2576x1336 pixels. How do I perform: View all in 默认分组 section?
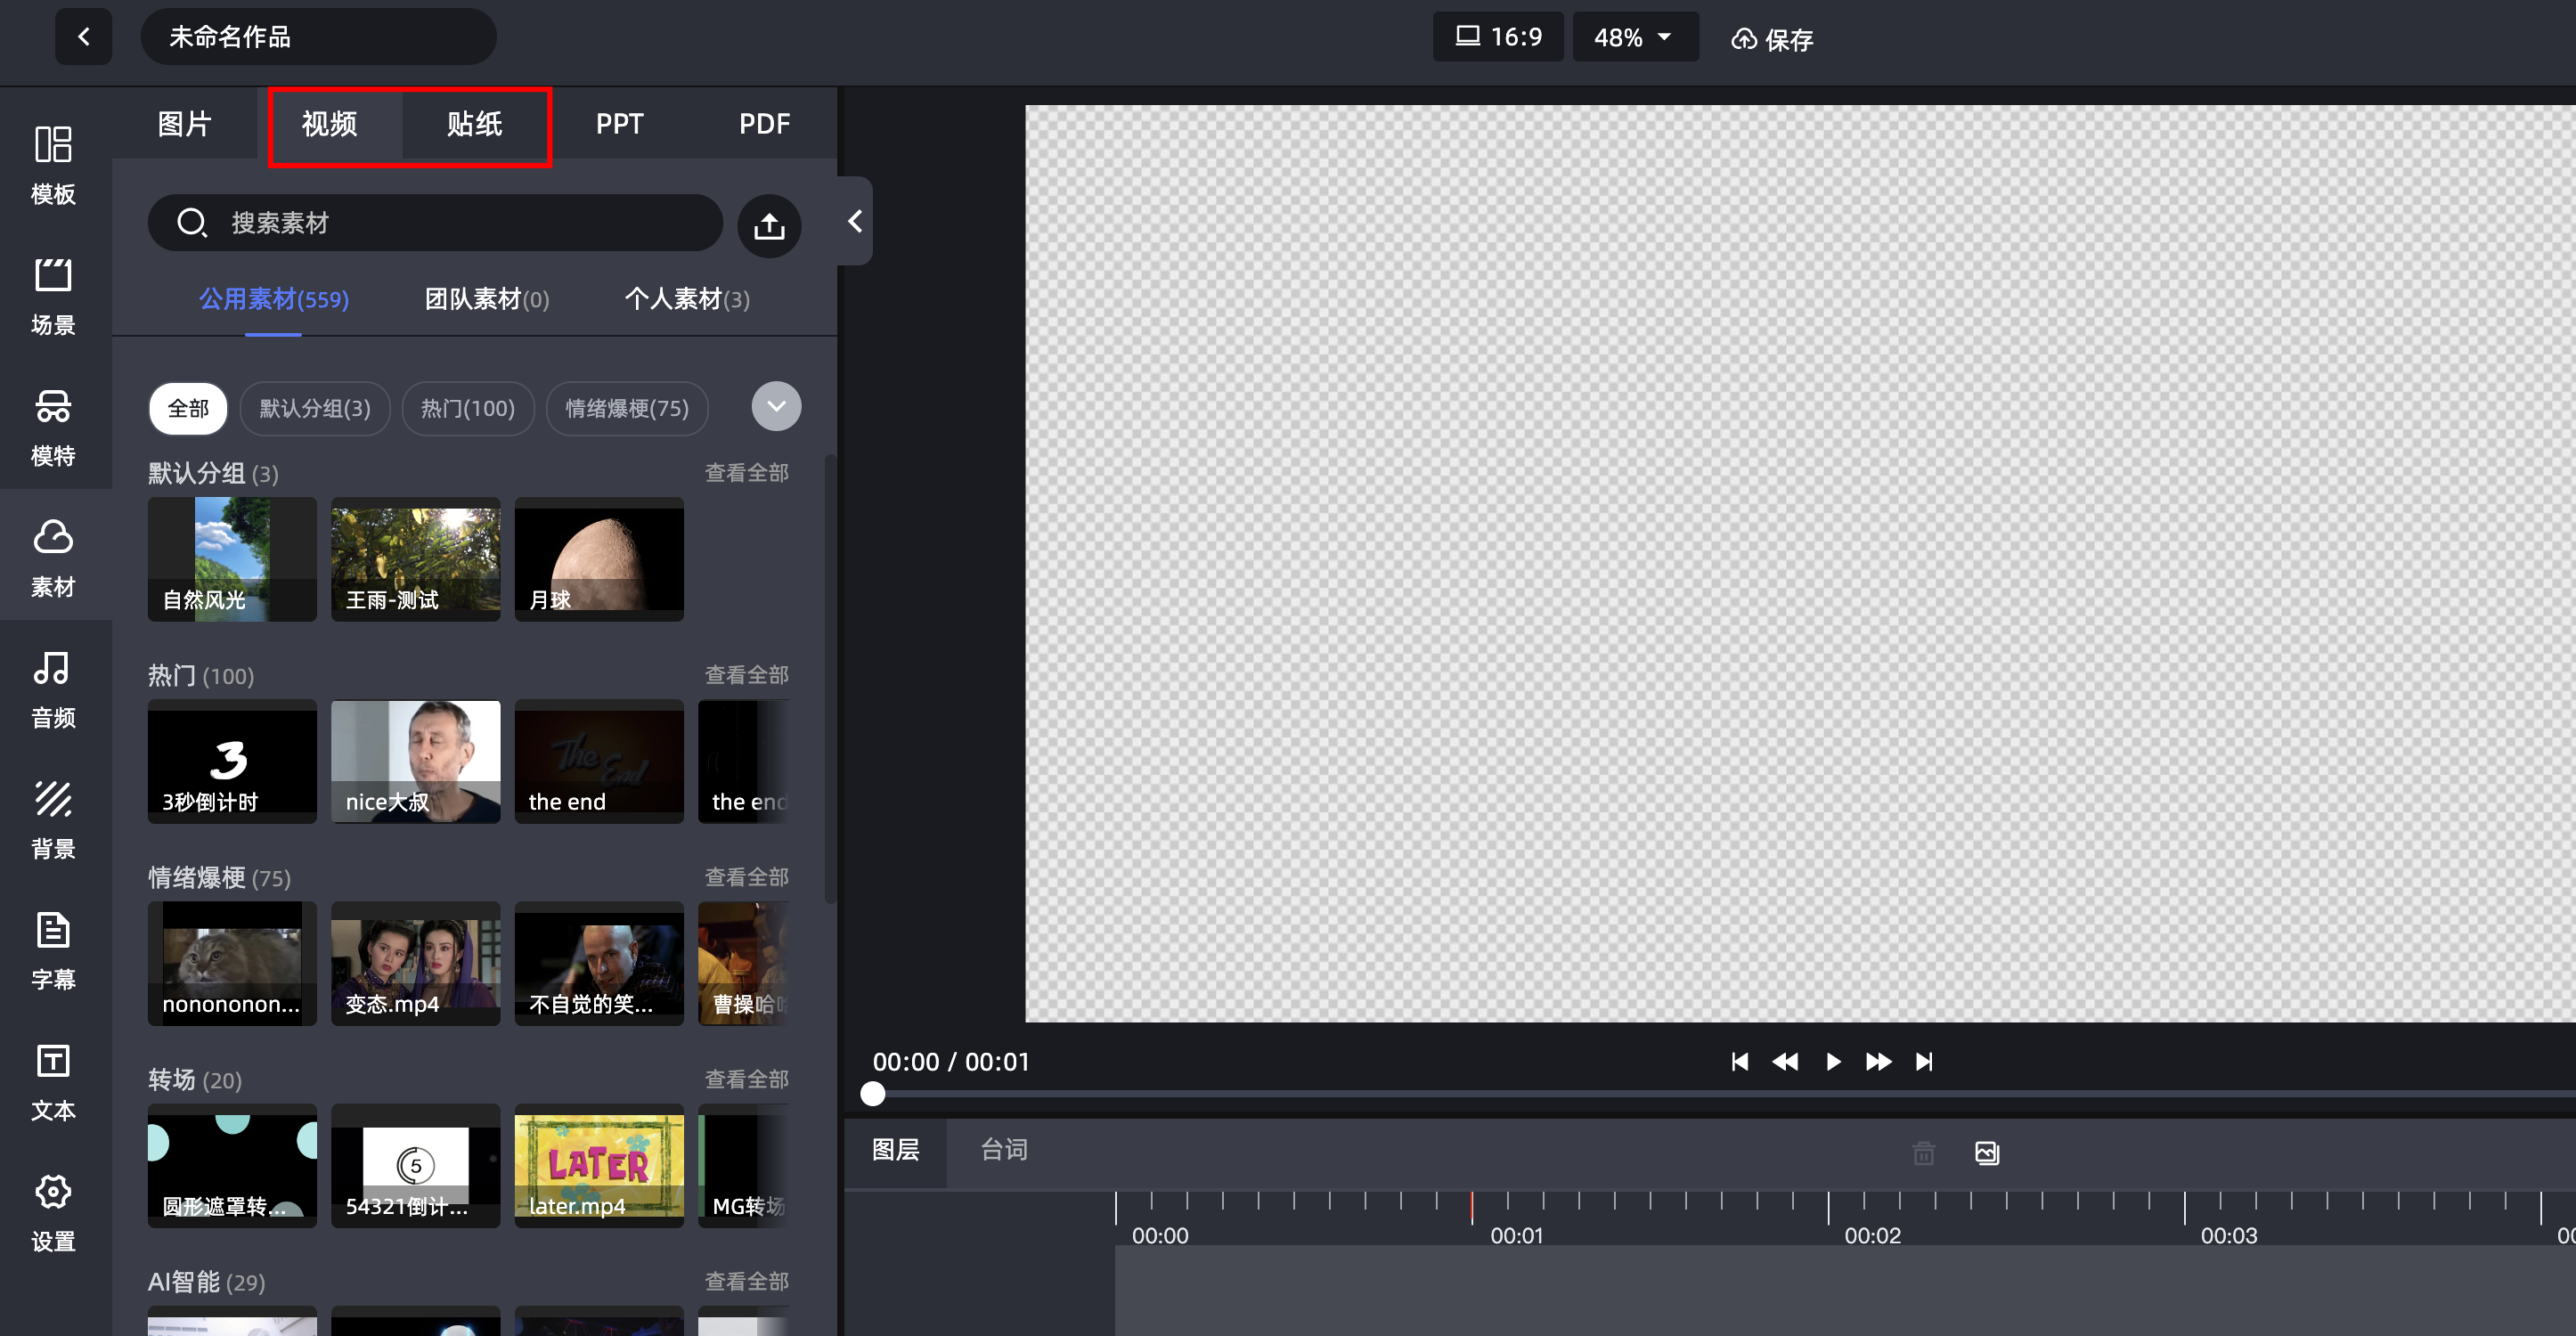point(746,473)
